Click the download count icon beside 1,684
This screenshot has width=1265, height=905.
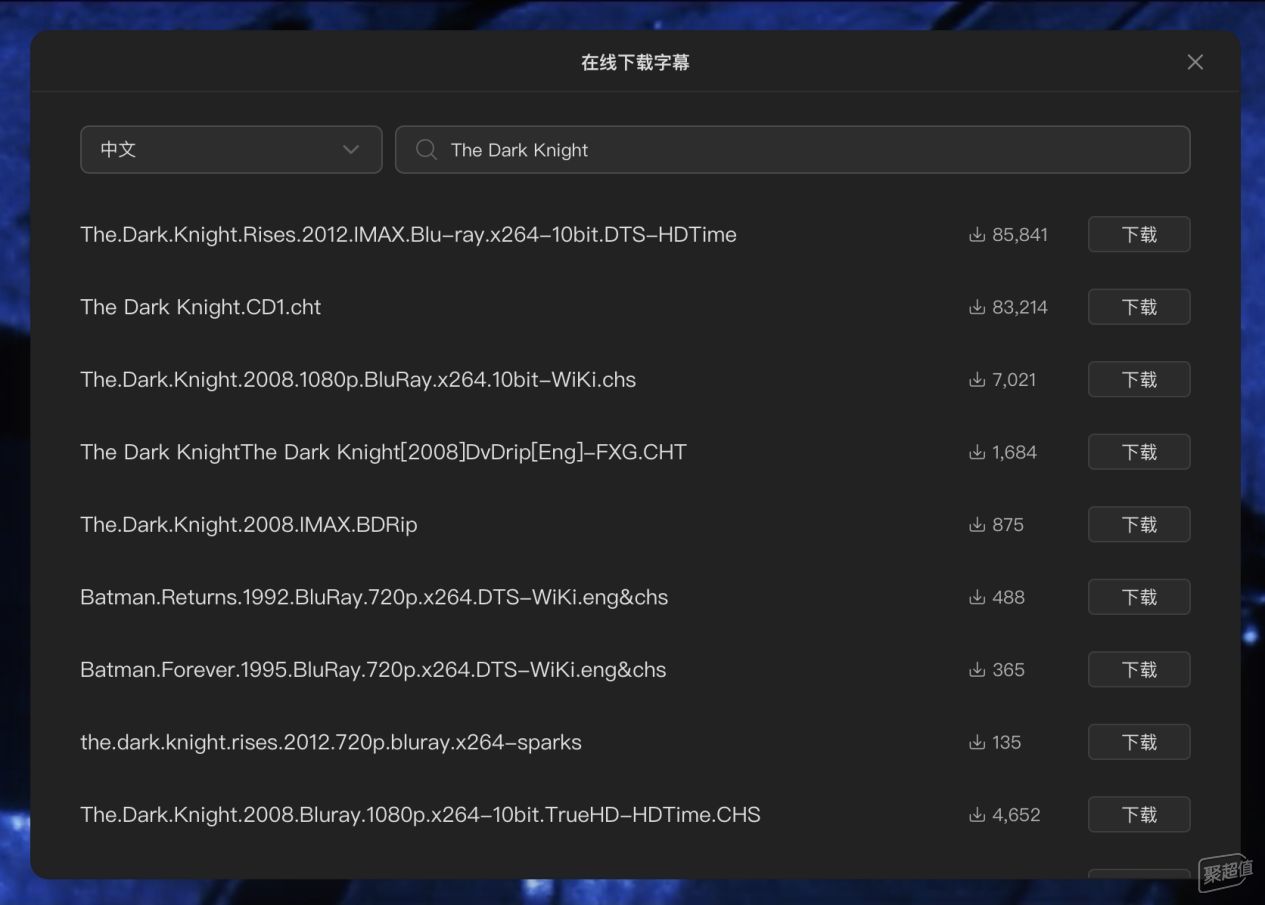coord(977,452)
